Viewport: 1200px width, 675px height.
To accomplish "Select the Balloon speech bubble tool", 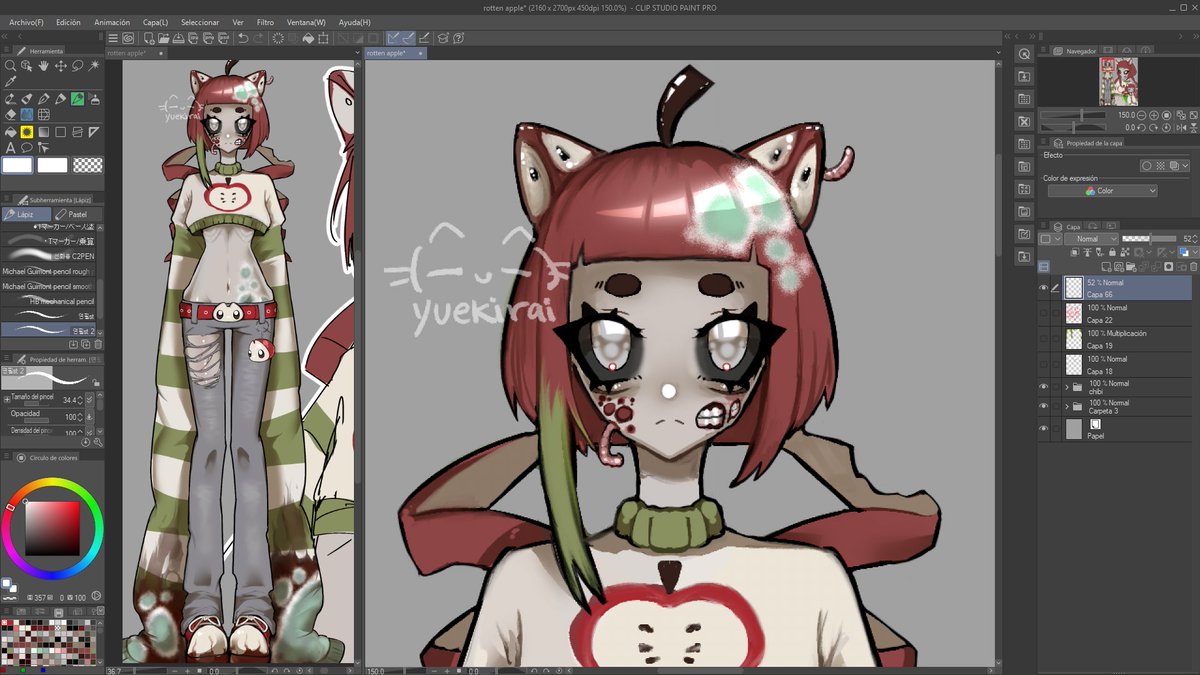I will tap(27, 147).
